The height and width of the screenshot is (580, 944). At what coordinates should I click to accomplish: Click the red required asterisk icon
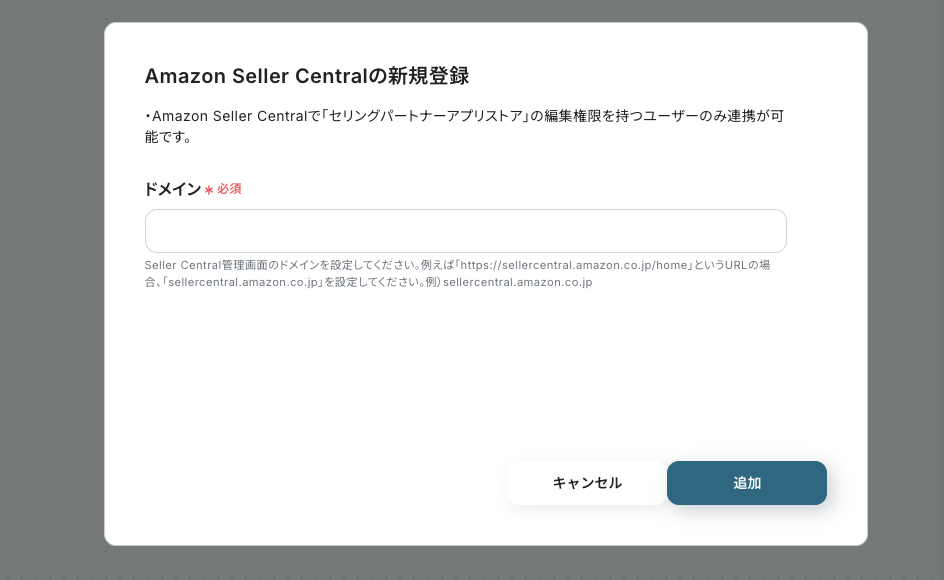209,190
